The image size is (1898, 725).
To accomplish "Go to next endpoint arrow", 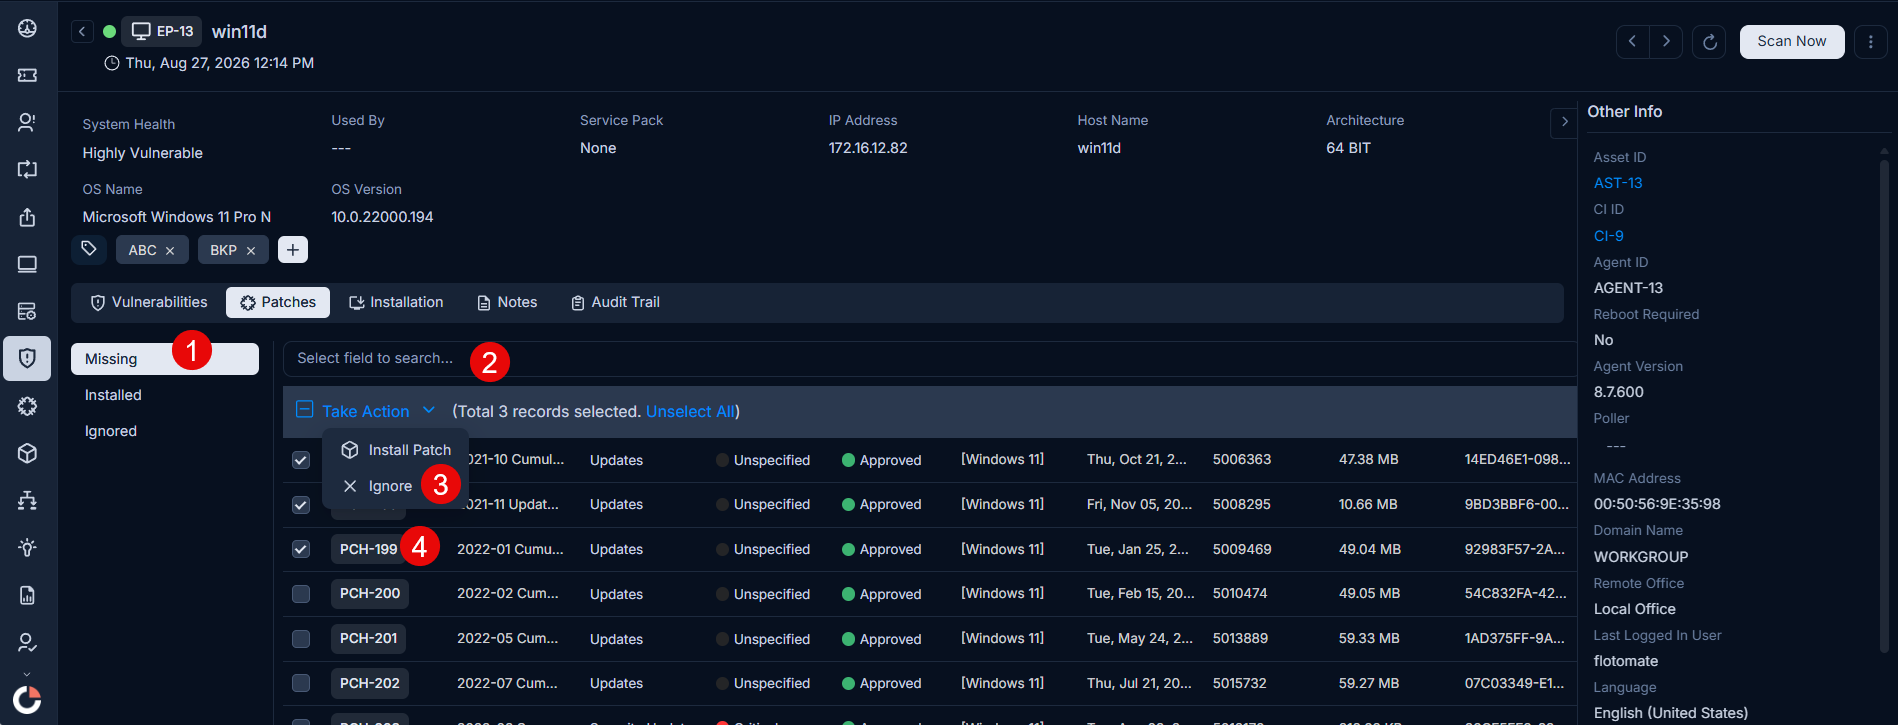I will pyautogui.click(x=1666, y=41).
